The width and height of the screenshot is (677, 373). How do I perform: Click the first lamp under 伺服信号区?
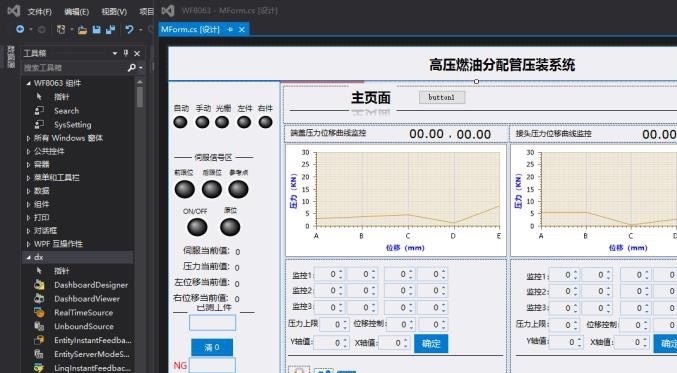[x=185, y=189]
